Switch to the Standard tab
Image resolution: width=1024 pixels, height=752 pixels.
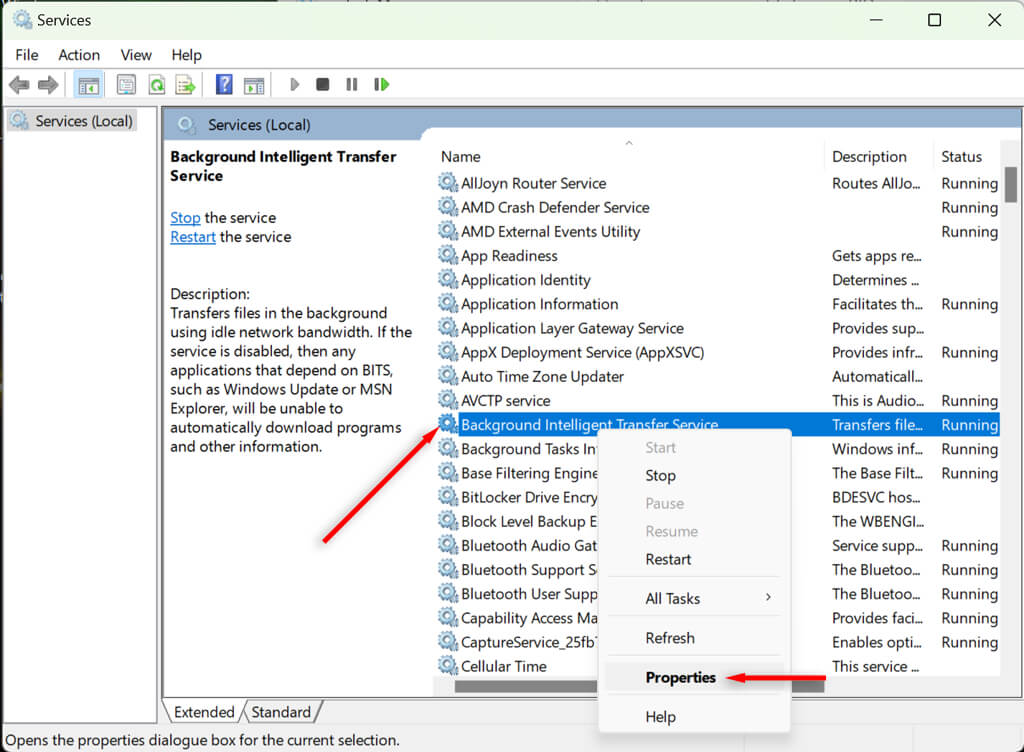click(x=281, y=712)
